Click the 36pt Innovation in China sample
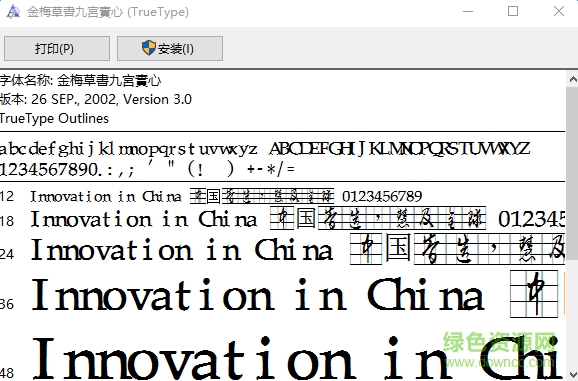 click(258, 294)
